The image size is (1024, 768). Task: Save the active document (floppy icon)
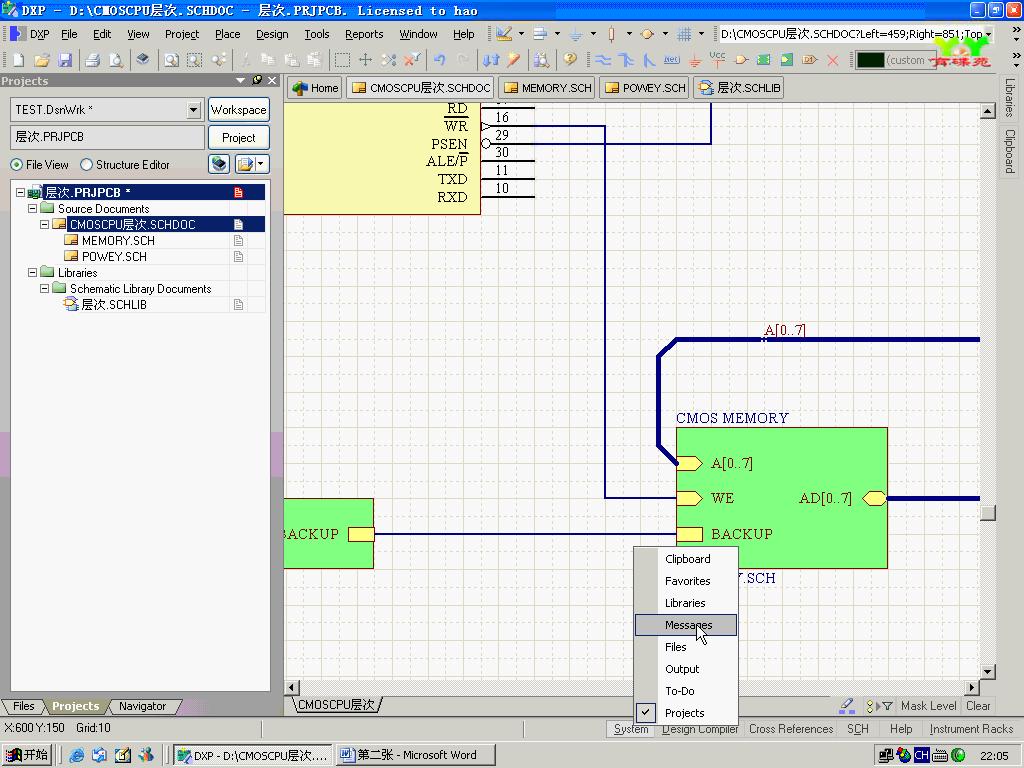pyautogui.click(x=65, y=60)
